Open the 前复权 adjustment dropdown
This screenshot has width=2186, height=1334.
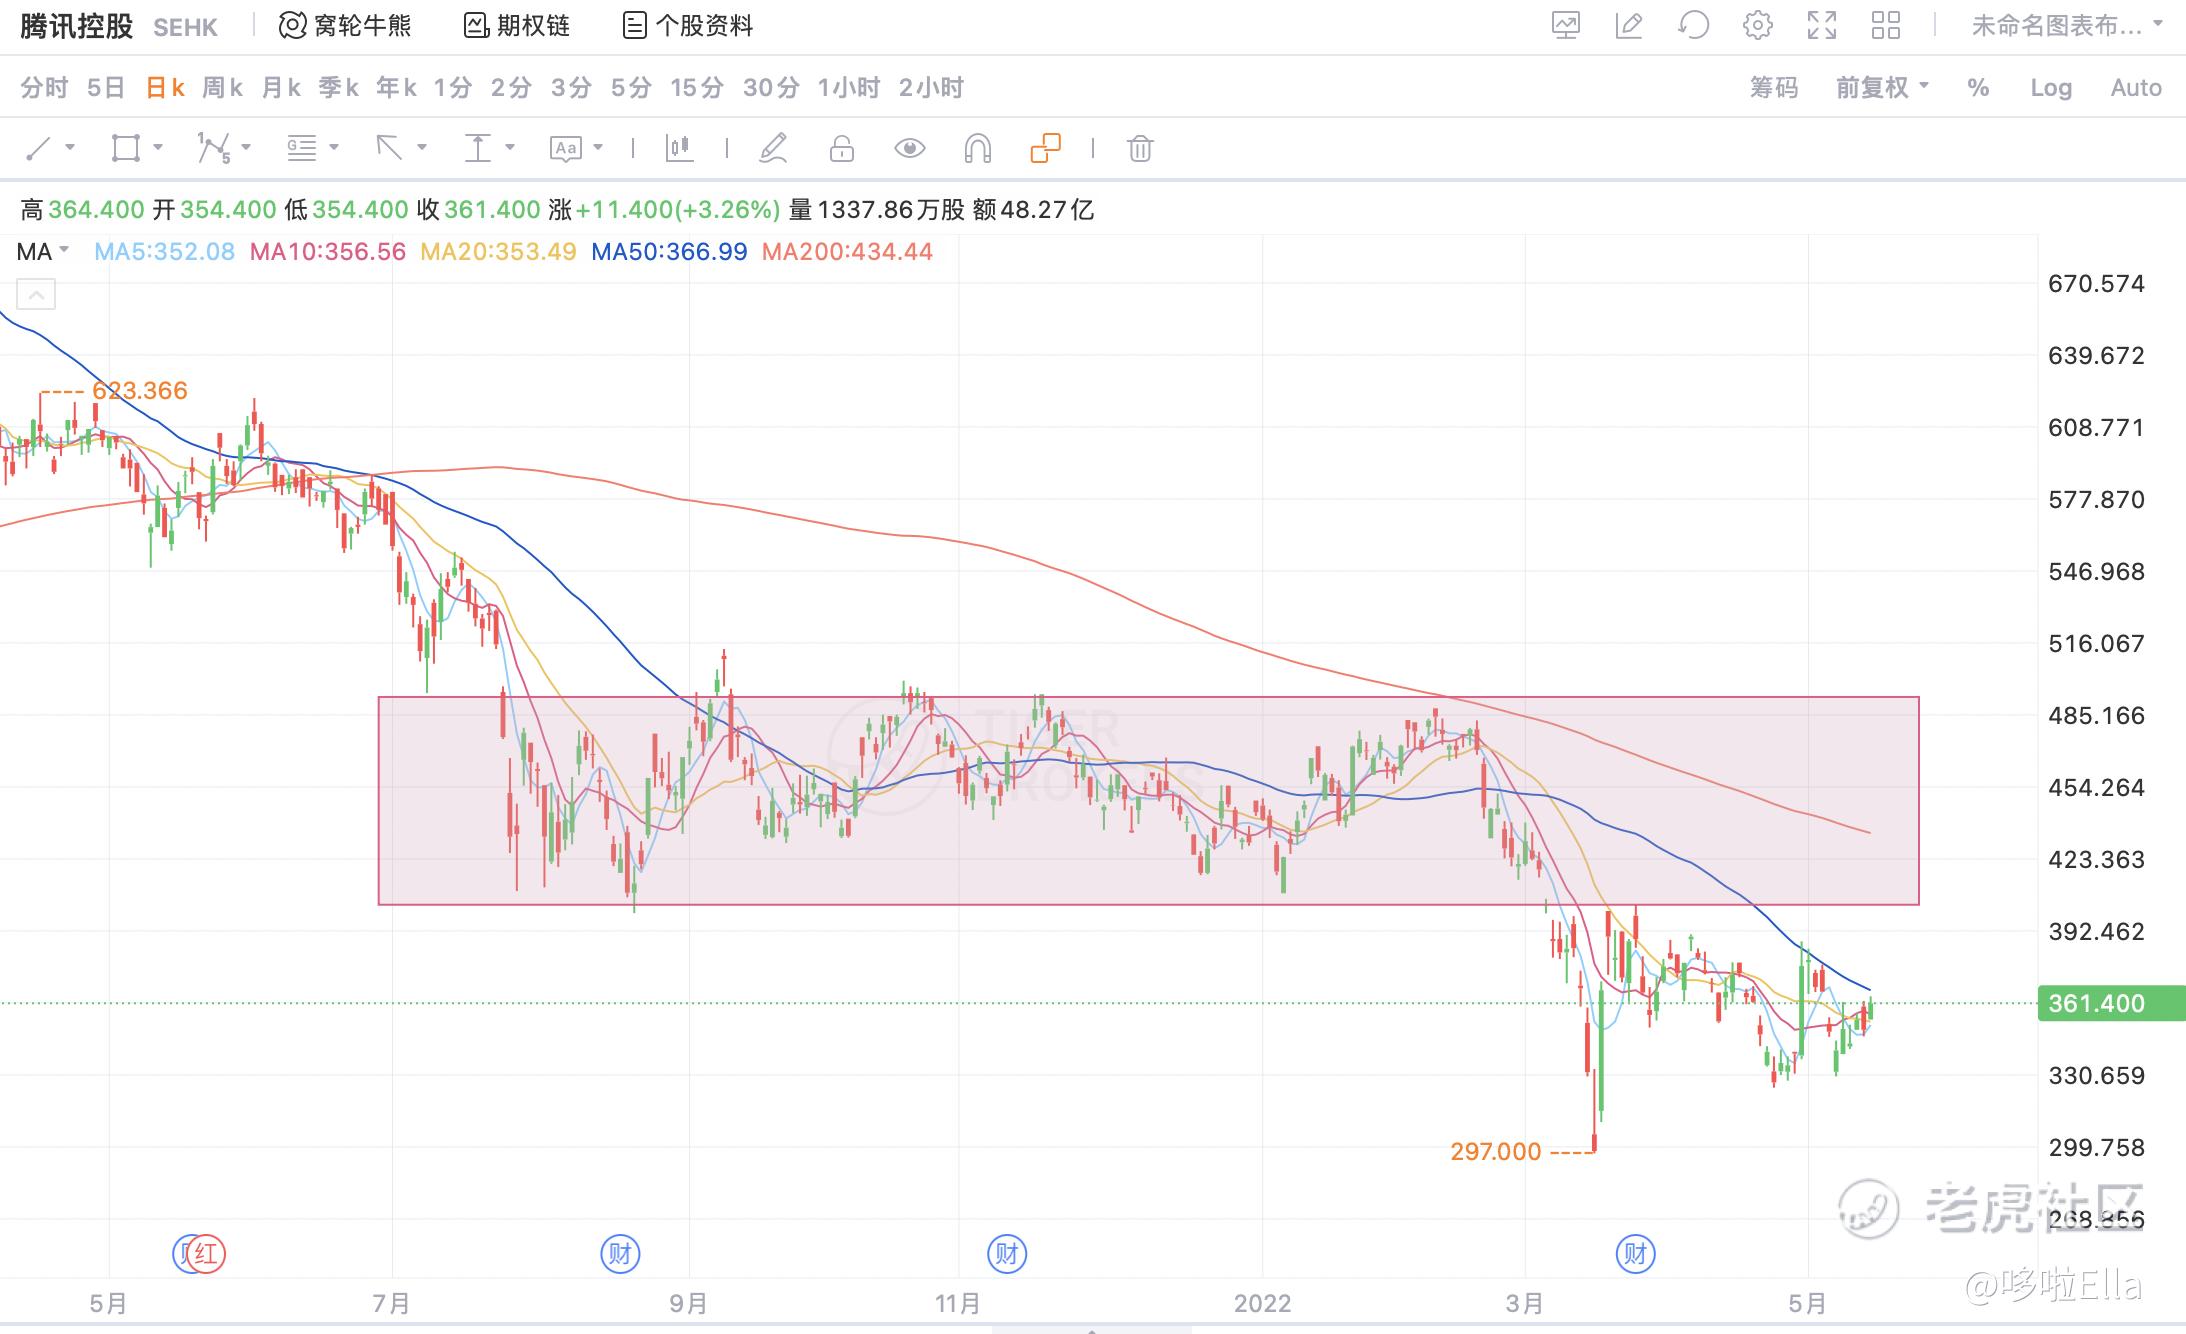coord(1882,88)
